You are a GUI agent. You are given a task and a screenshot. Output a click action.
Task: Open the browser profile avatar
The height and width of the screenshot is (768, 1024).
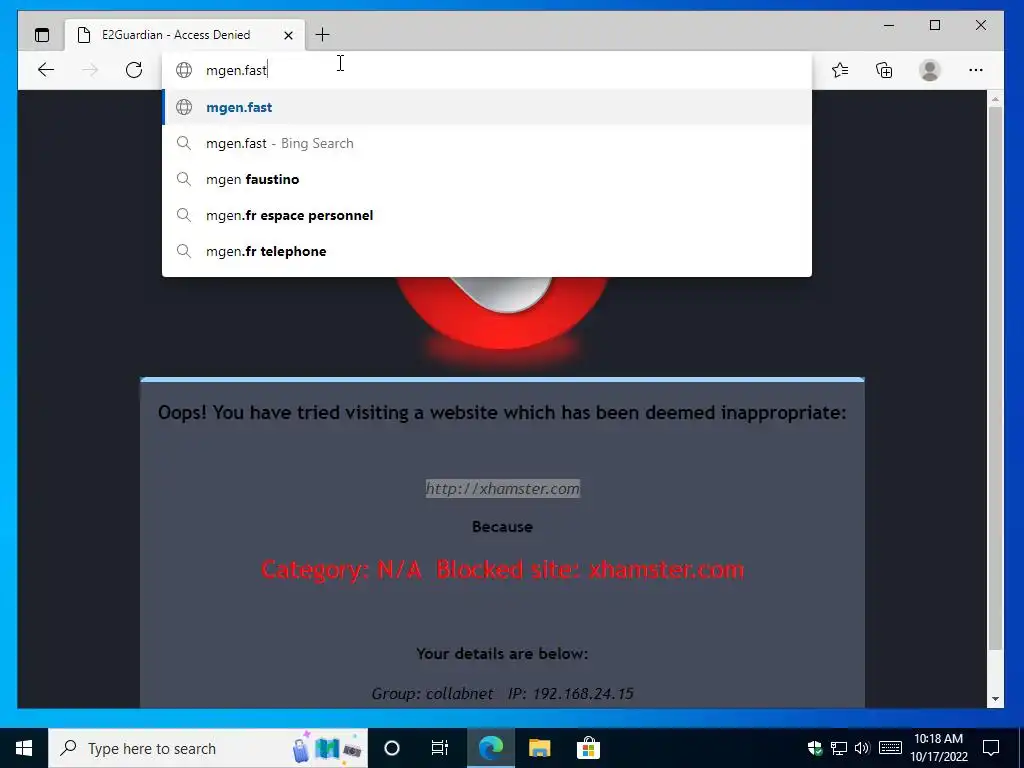coord(929,70)
